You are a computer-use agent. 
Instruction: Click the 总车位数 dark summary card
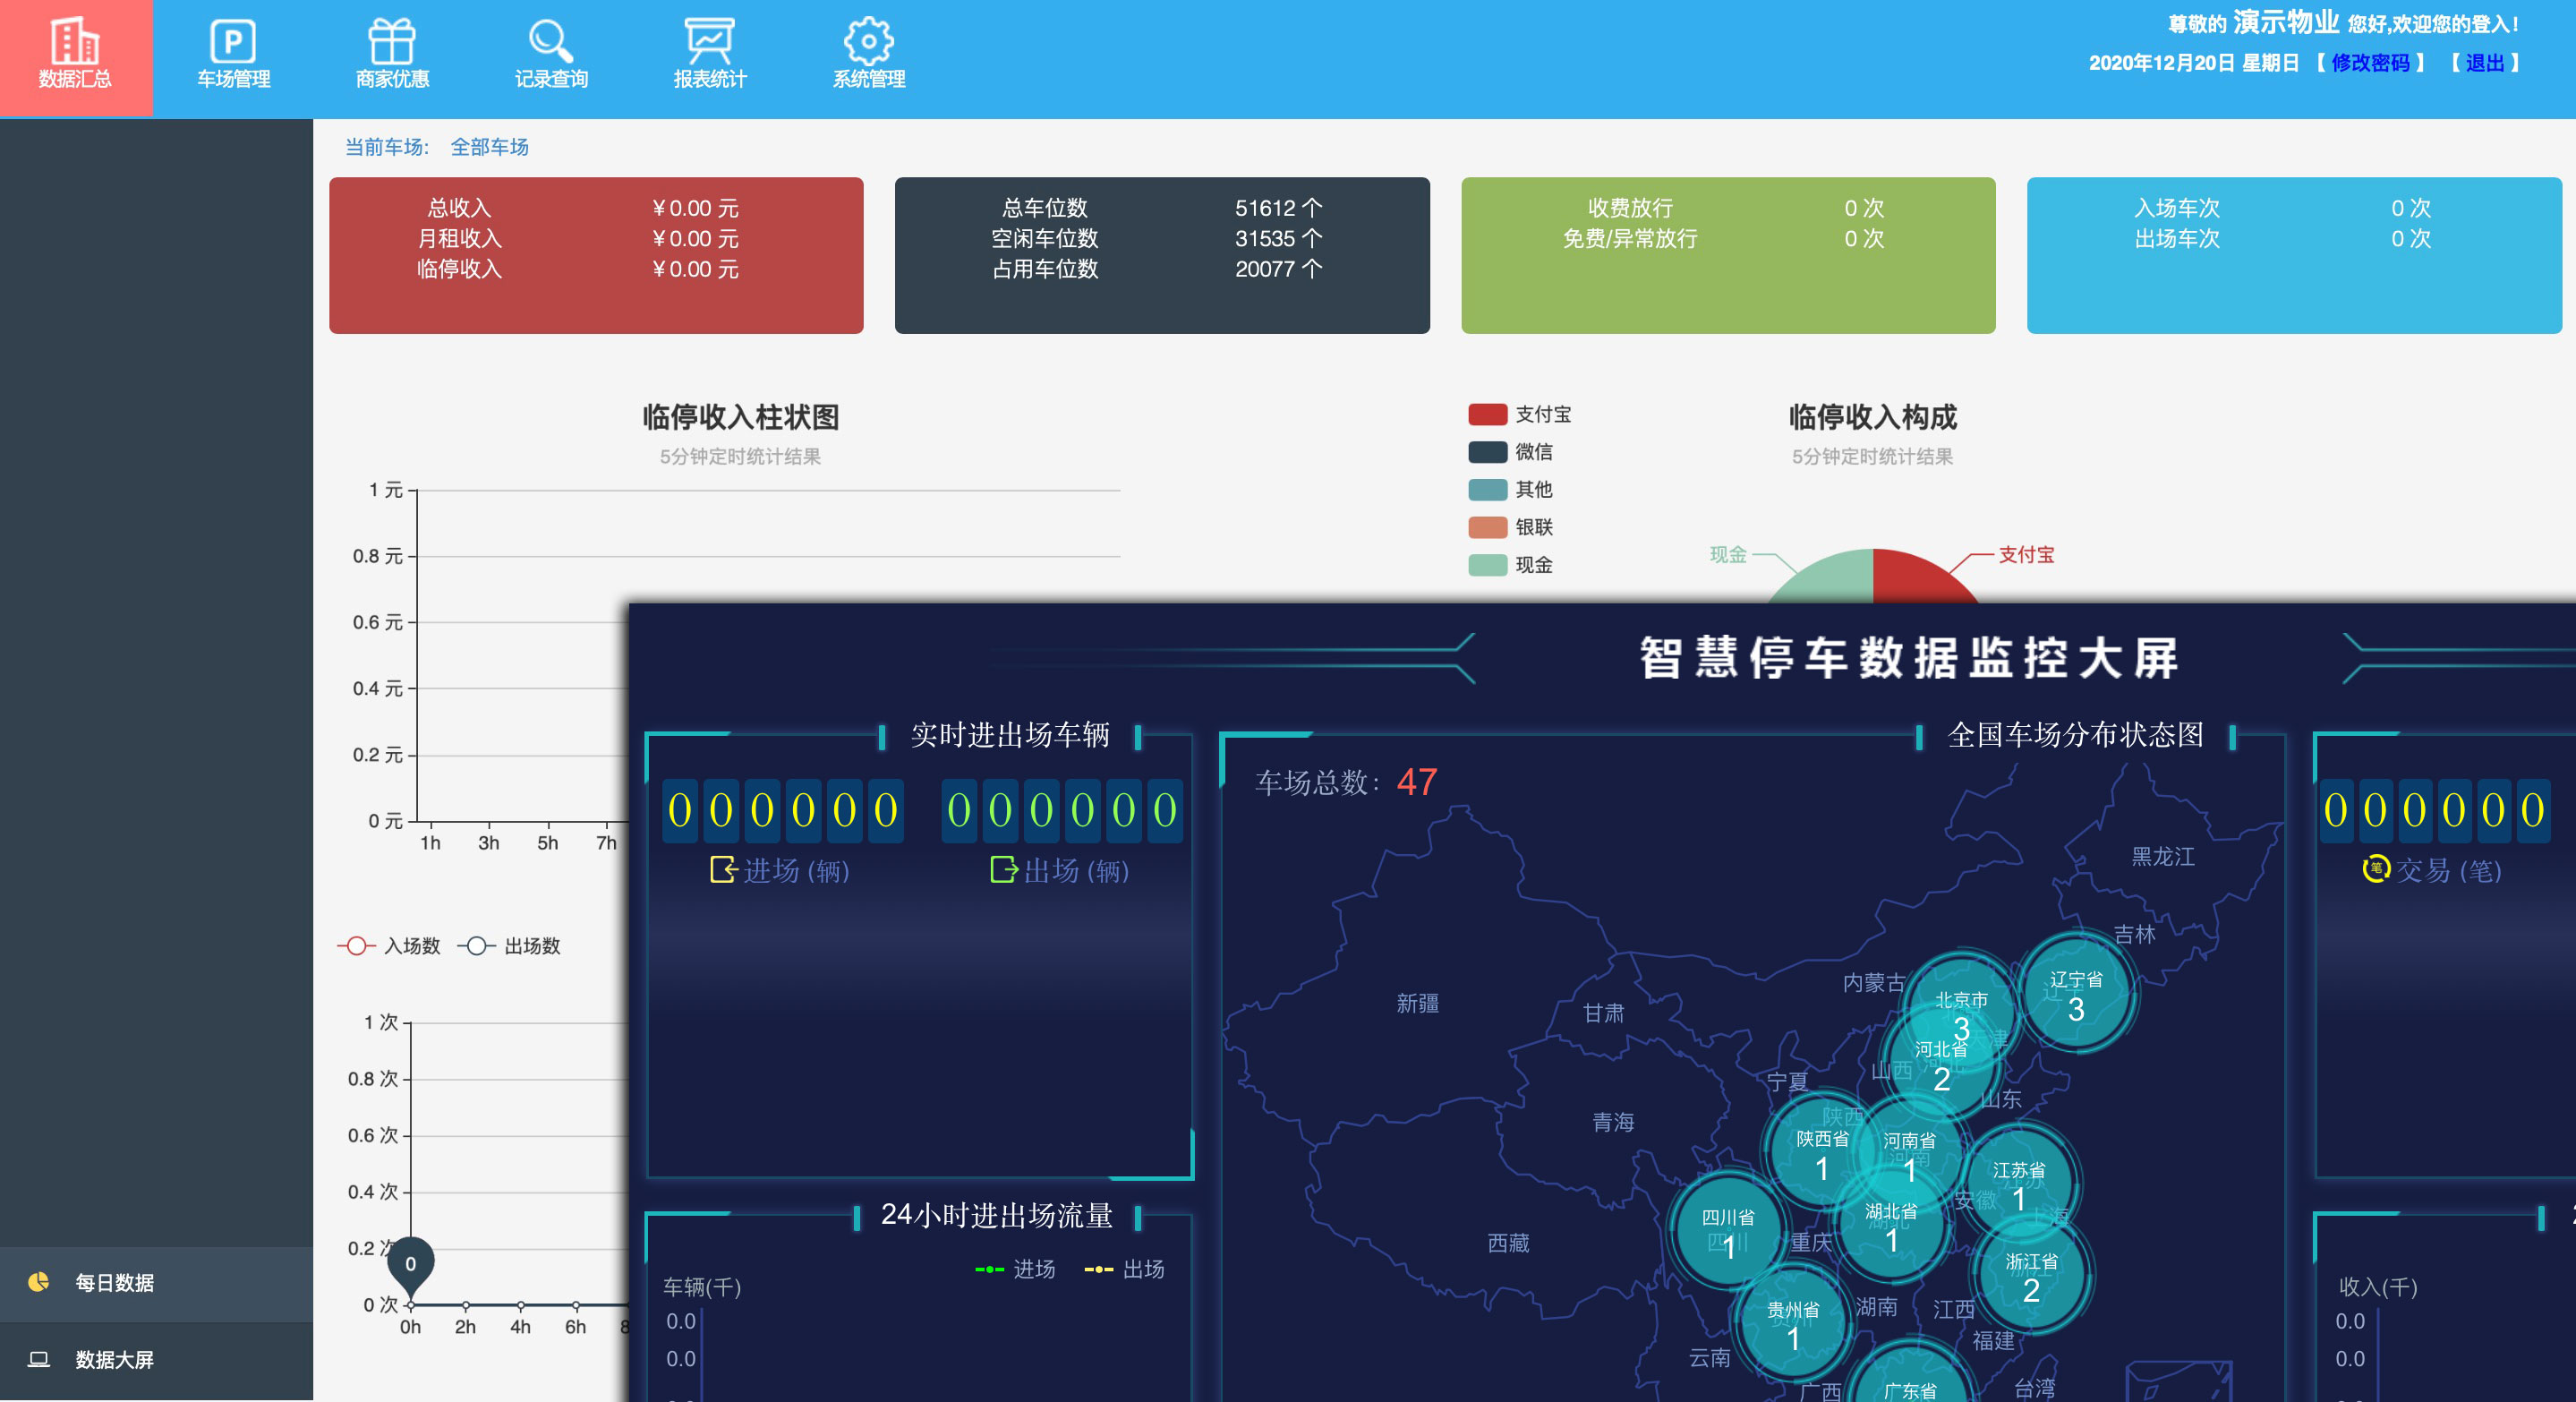(1162, 255)
